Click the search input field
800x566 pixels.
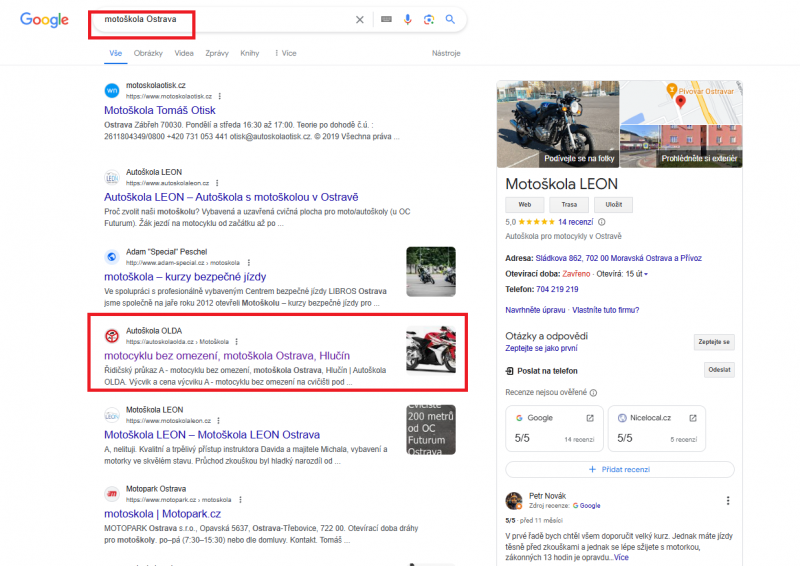[x=222, y=19]
